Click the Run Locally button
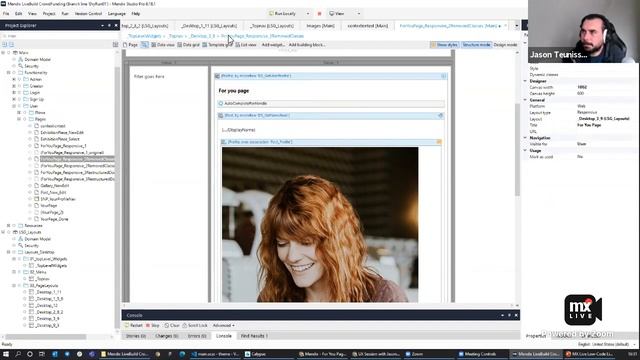640x360 pixels. (282, 13)
